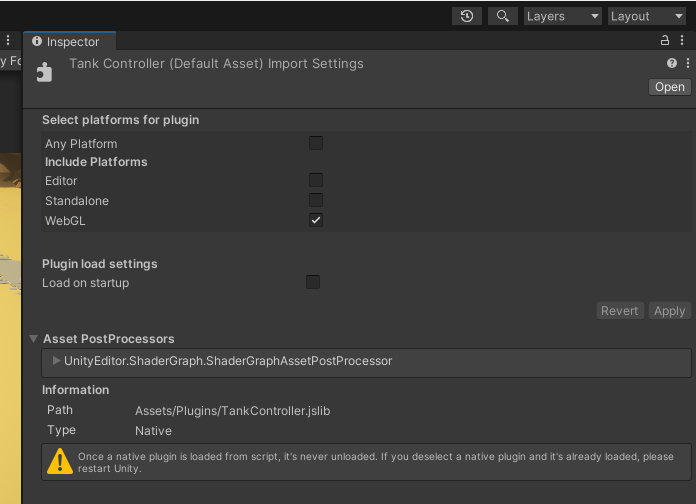Collapse the Asset PostProcessors section
This screenshot has width=696, height=504.
(x=34, y=339)
